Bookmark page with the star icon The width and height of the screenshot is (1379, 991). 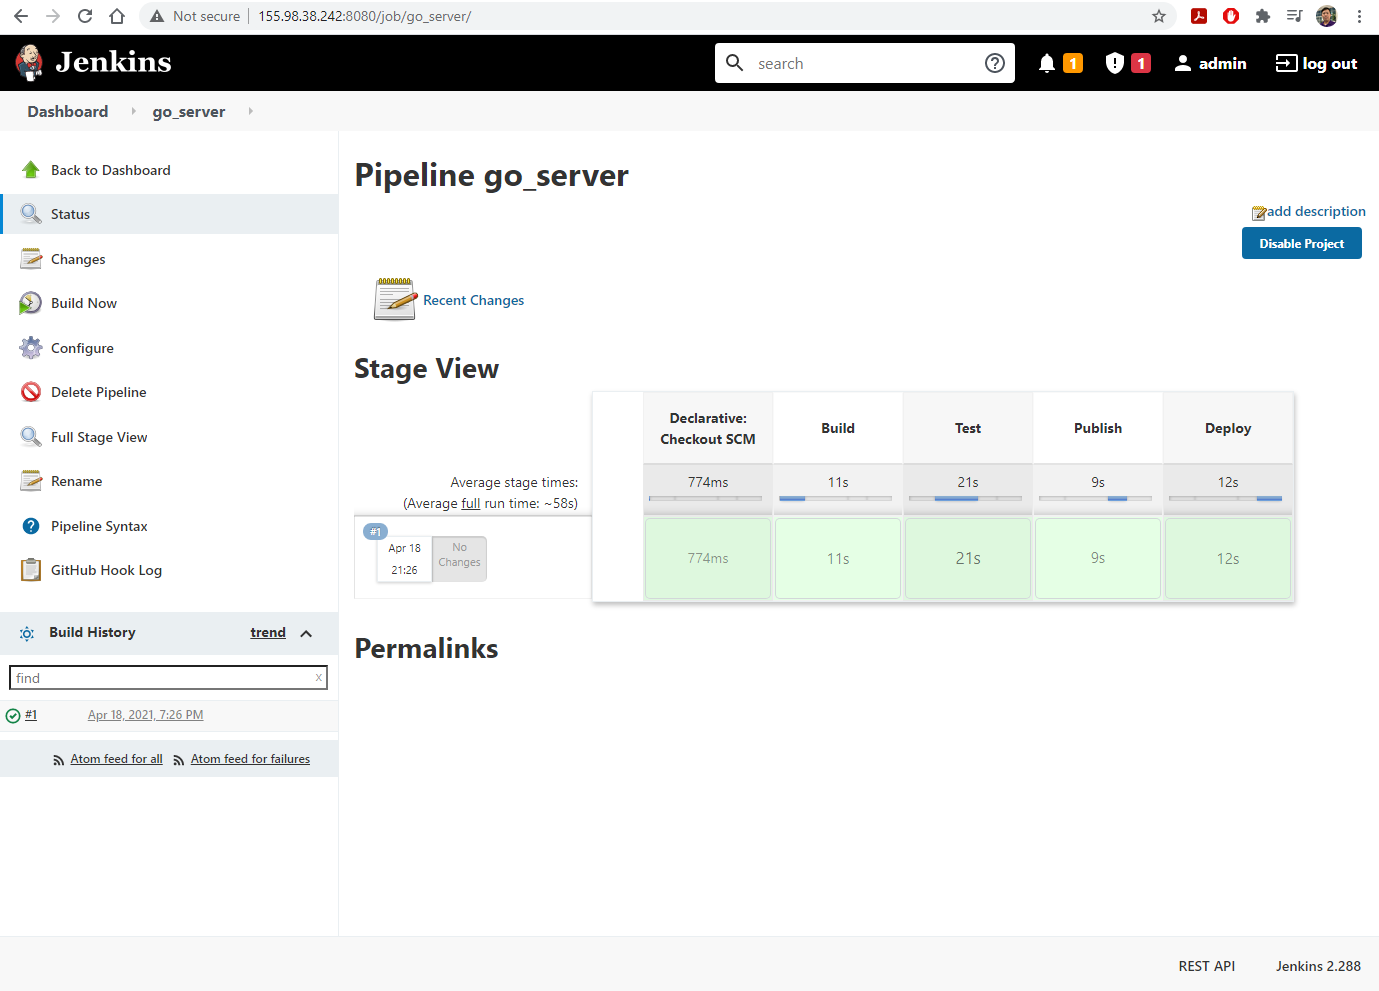(x=1159, y=16)
